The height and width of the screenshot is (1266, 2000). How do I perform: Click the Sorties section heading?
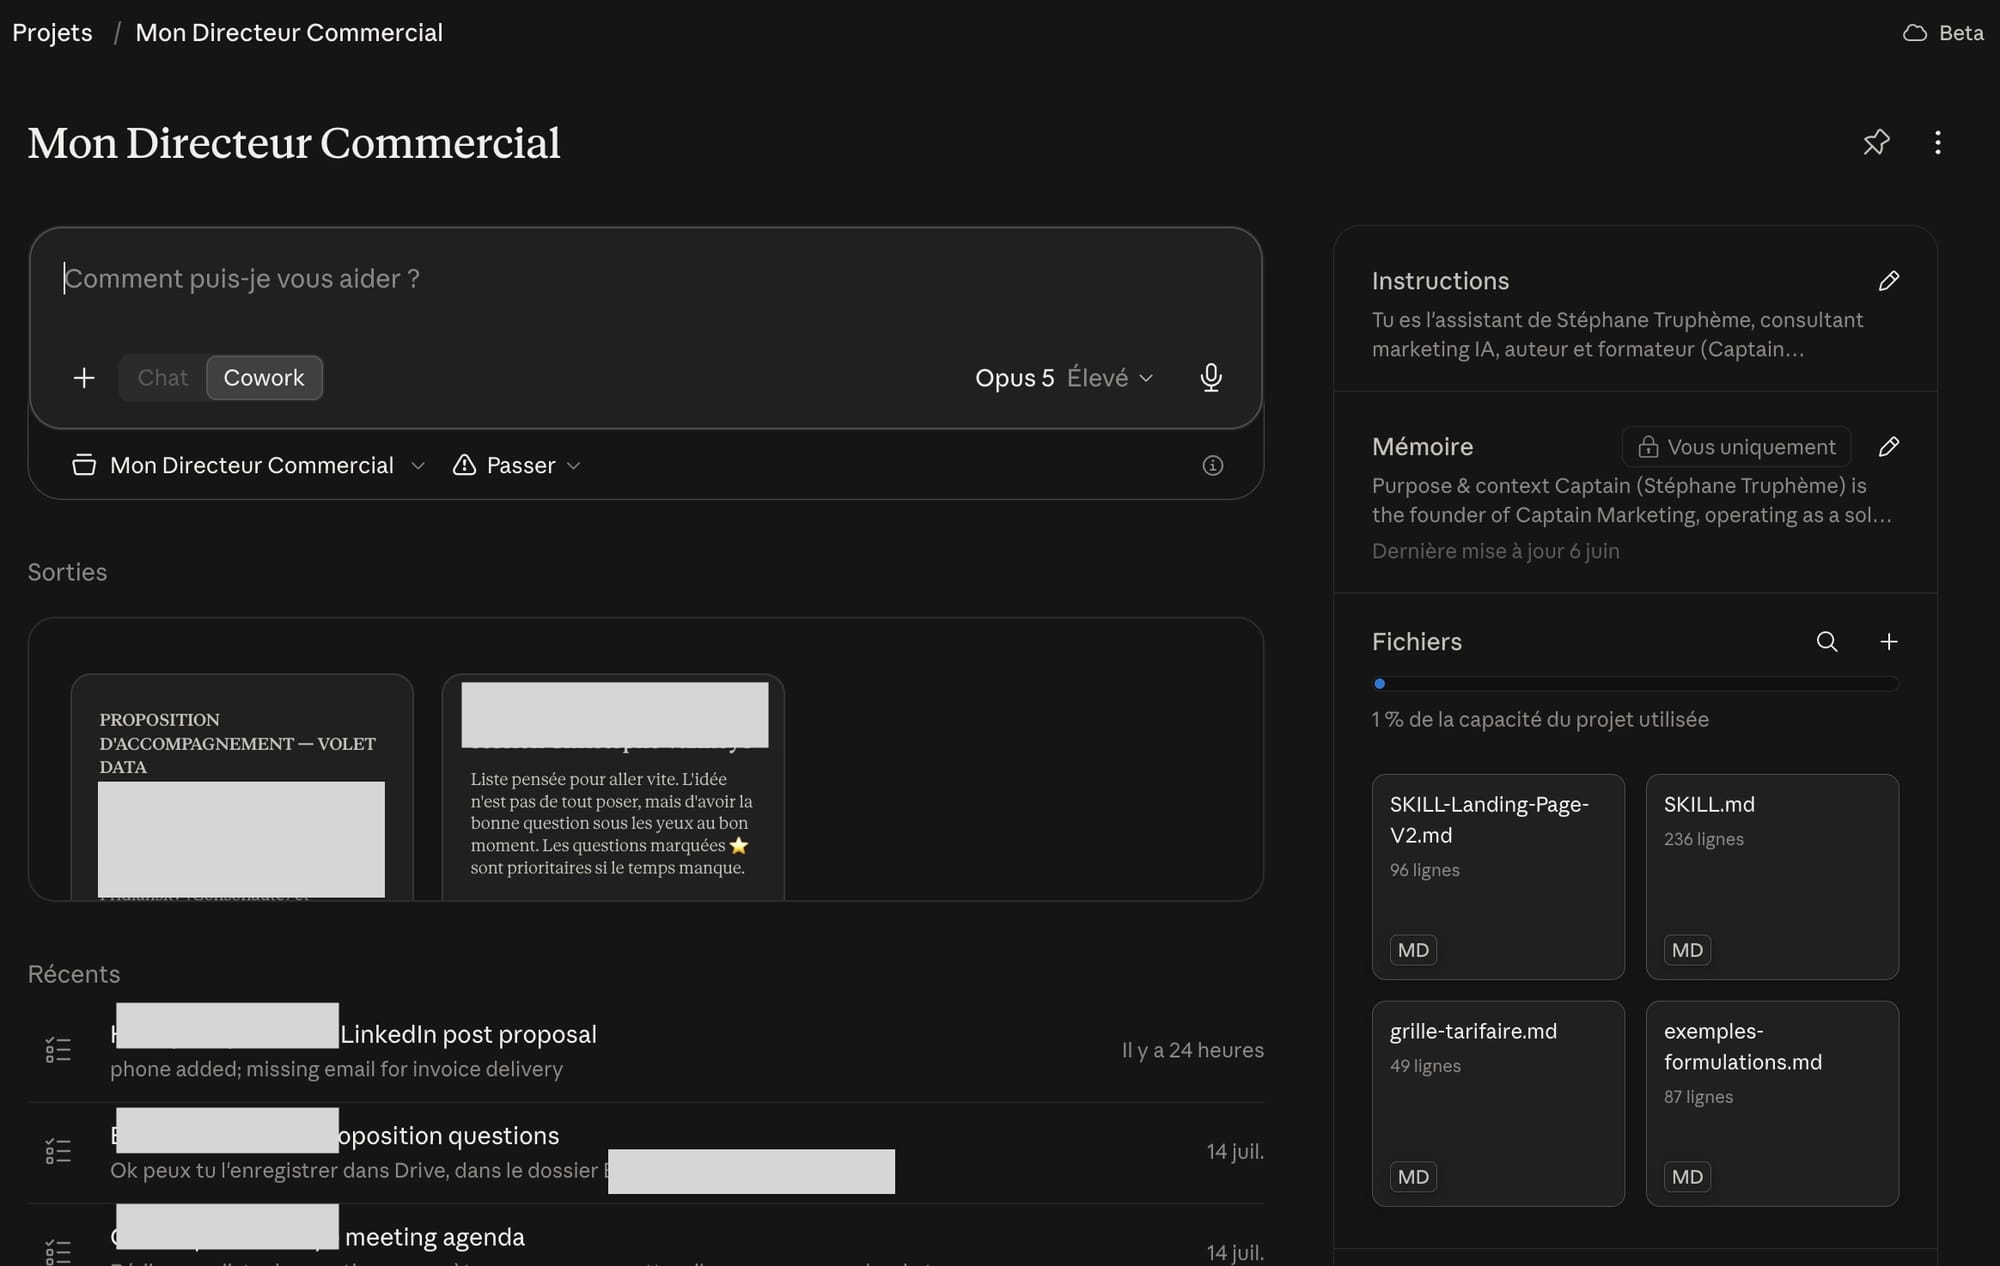point(67,572)
